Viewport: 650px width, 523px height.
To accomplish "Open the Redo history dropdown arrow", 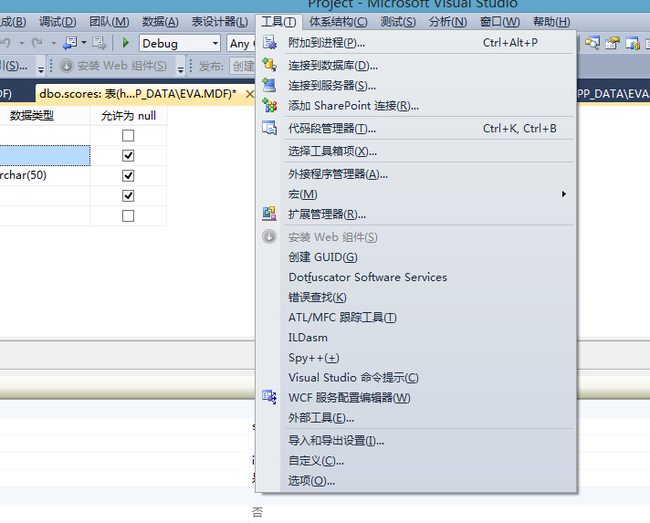I will 53,43.
